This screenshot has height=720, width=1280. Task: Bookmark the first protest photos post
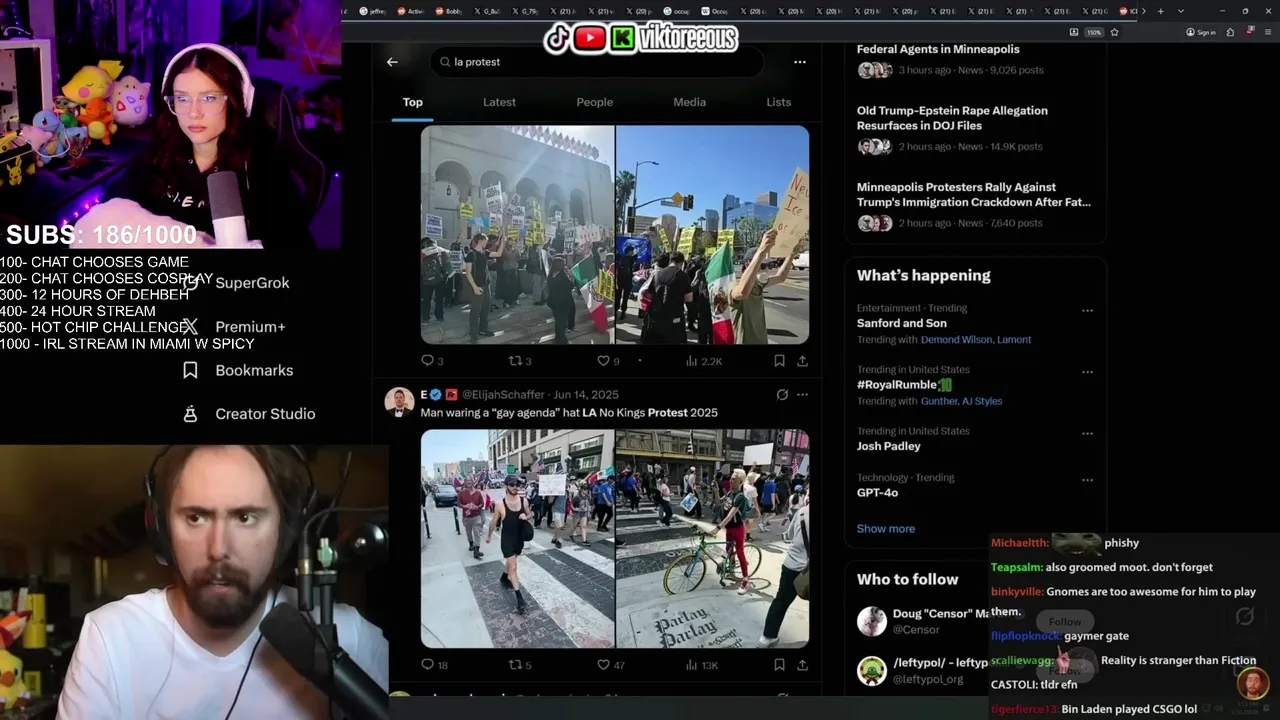[779, 361]
